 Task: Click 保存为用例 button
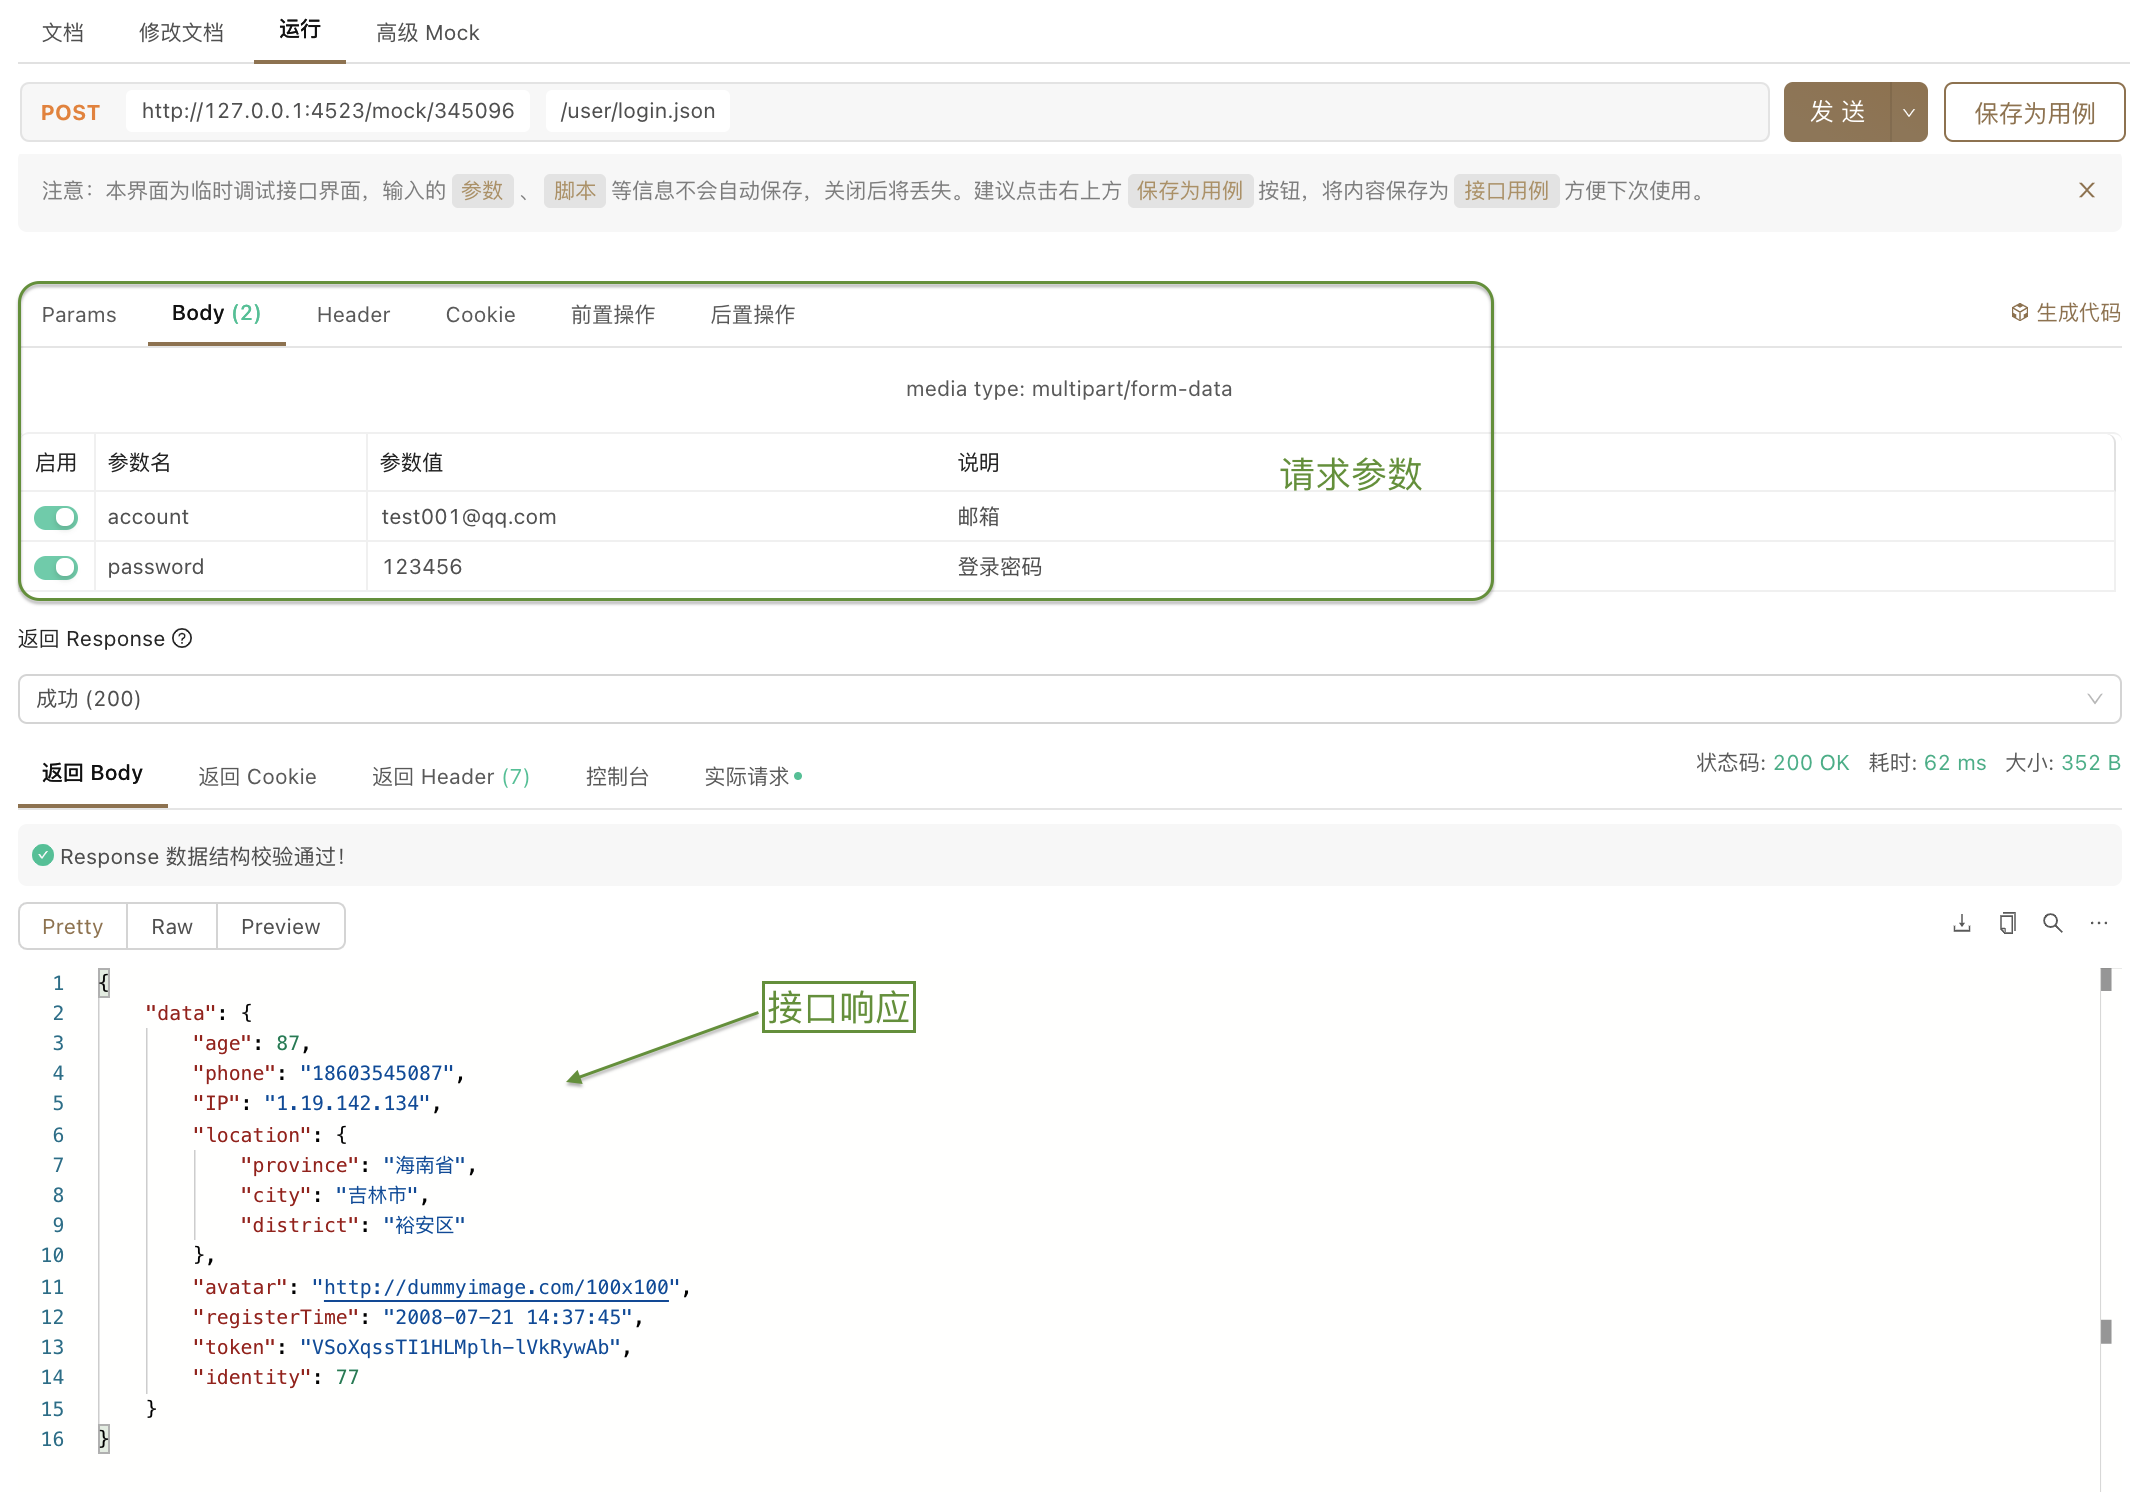[x=2034, y=112]
